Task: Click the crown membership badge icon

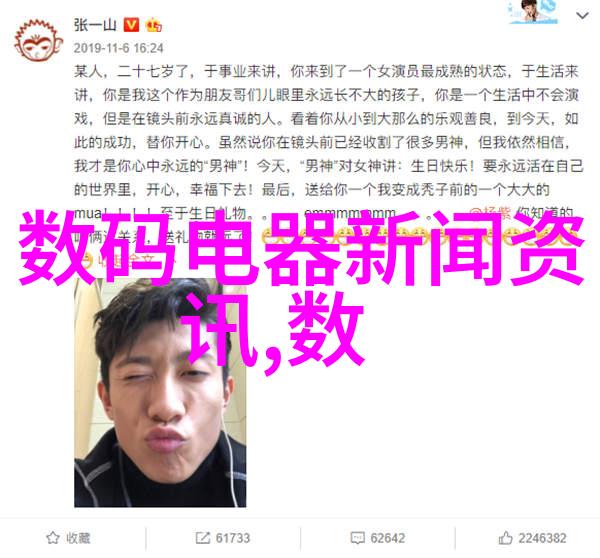Action: (153, 25)
